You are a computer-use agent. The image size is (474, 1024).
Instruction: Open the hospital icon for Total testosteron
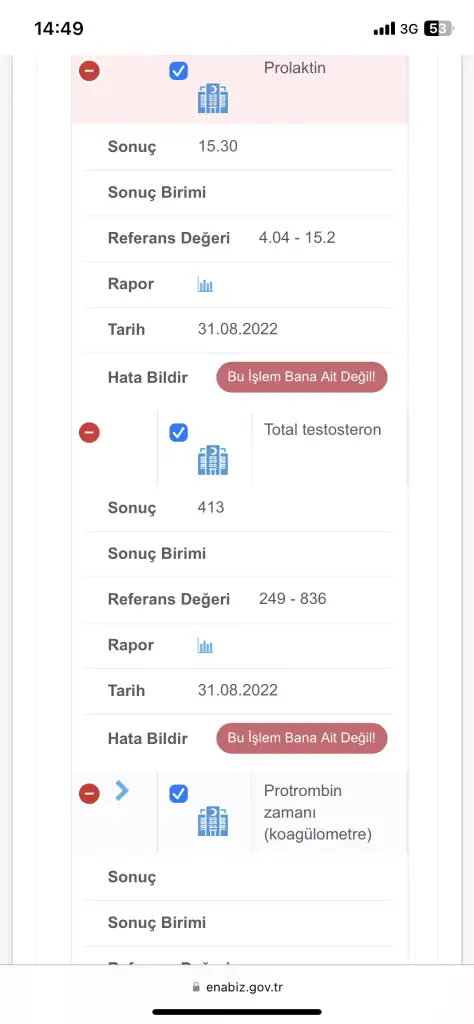(x=213, y=460)
